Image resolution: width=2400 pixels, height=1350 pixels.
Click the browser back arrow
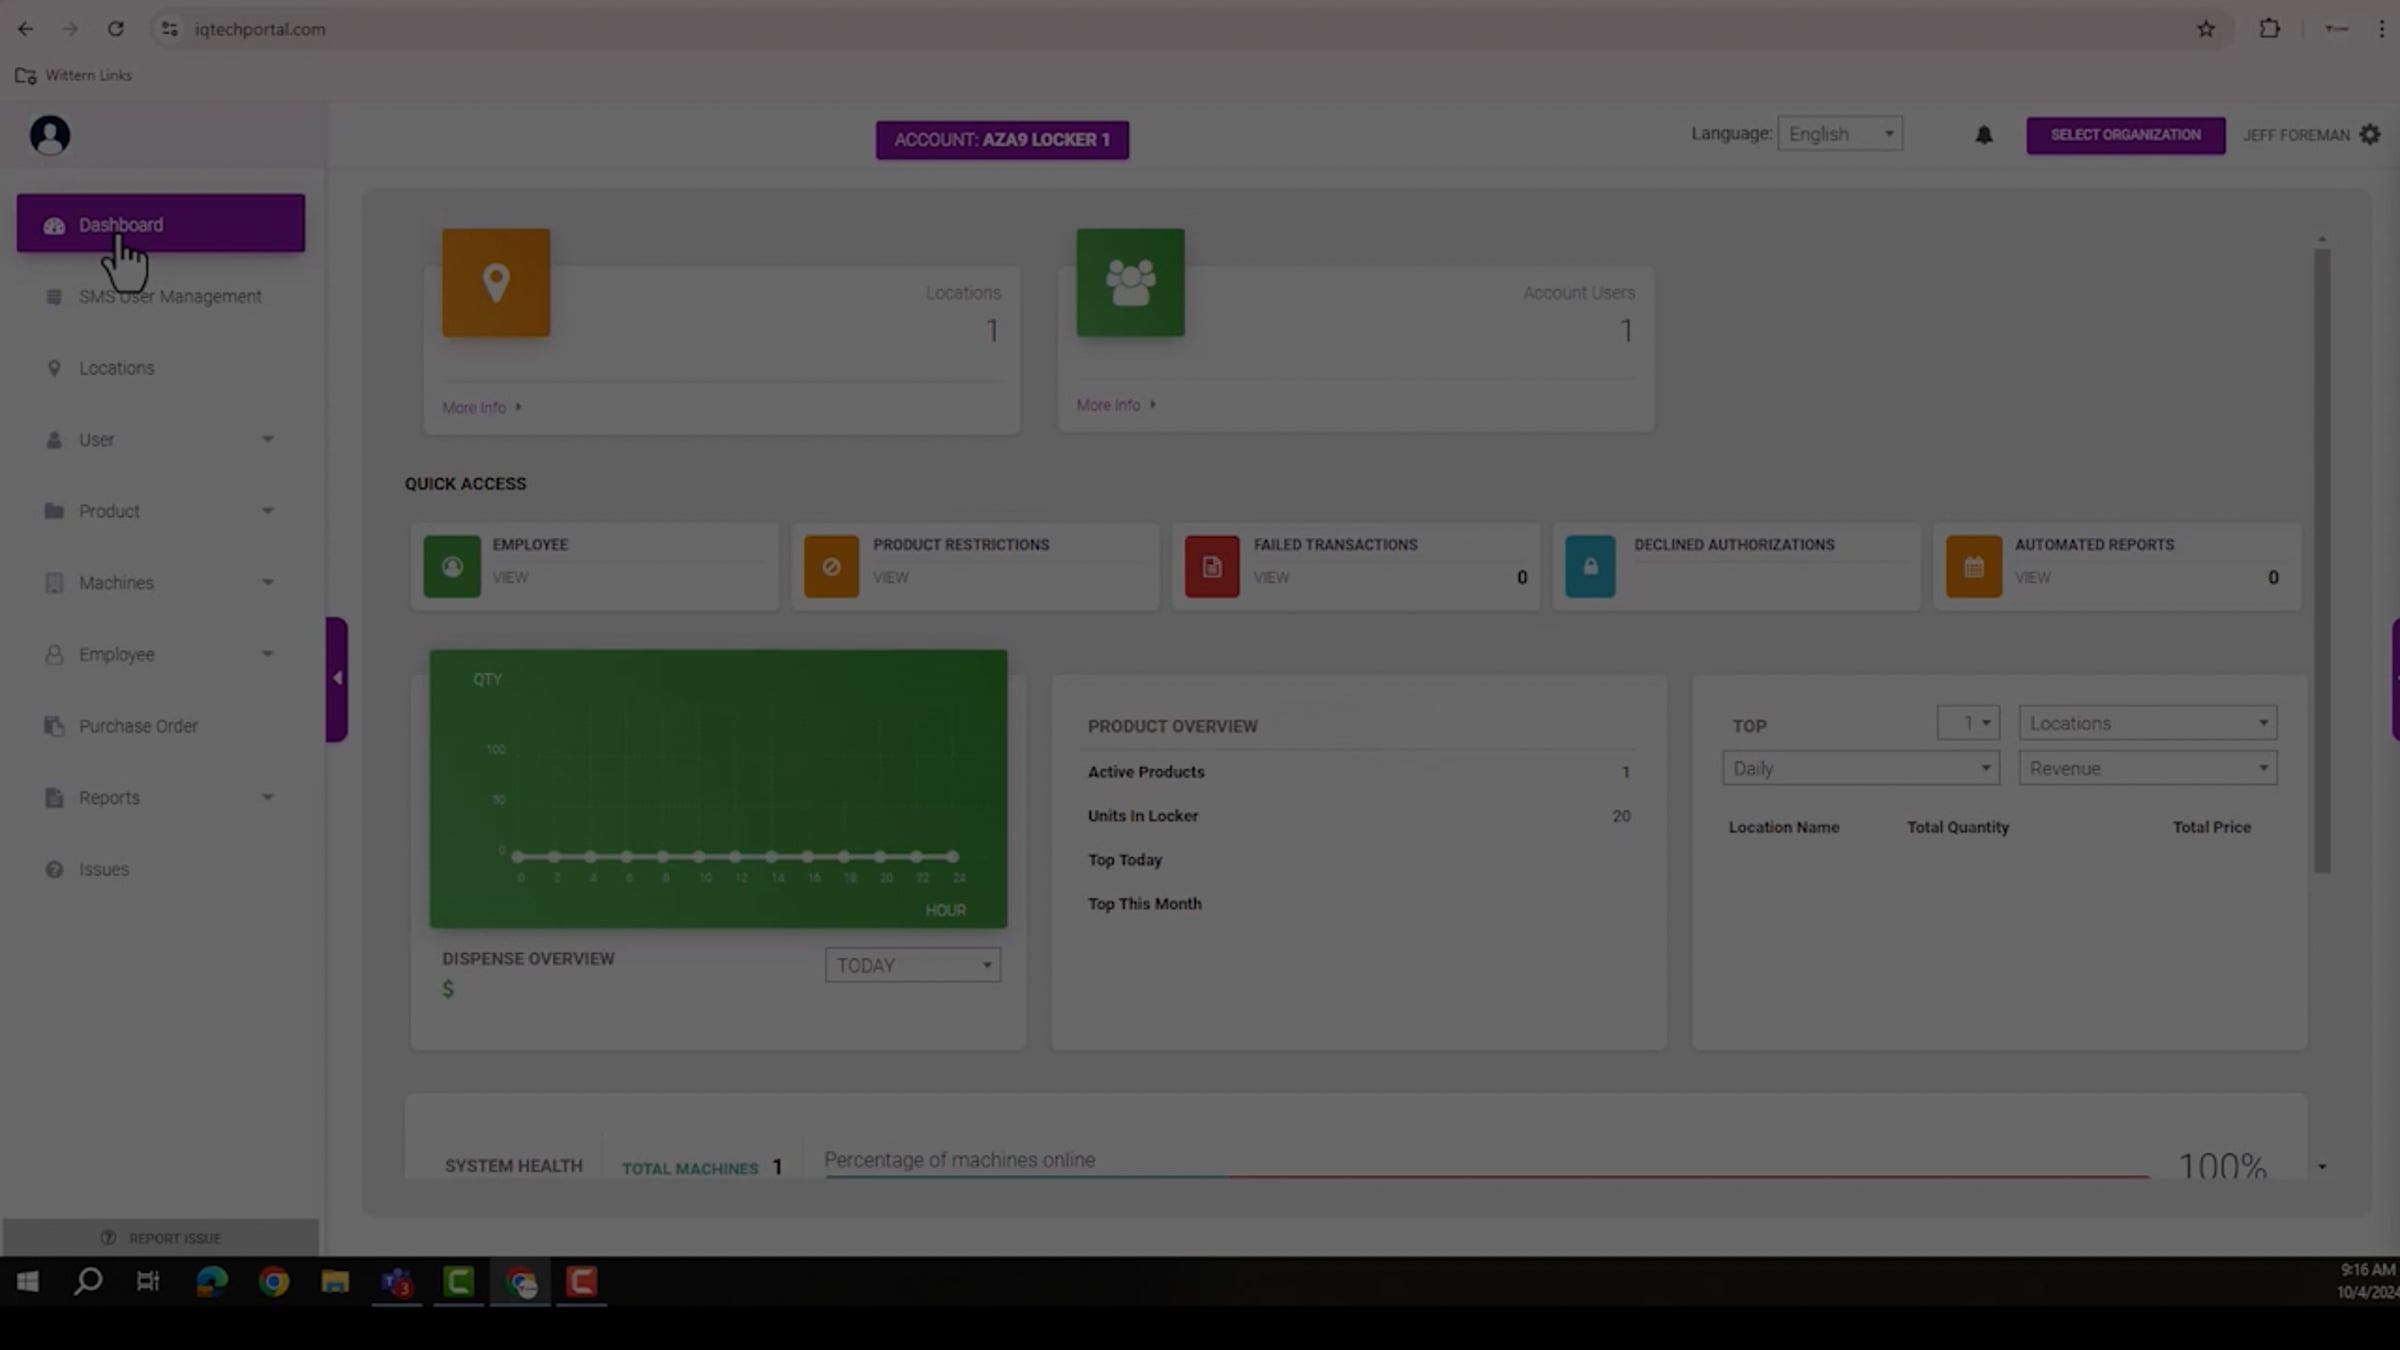click(x=25, y=29)
